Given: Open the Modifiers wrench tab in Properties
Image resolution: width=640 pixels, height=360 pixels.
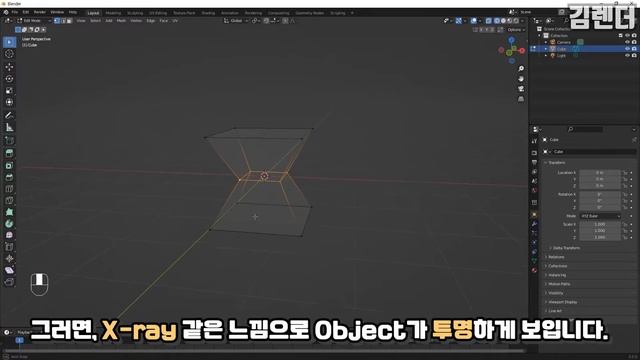Looking at the screenshot, I should 534,224.
